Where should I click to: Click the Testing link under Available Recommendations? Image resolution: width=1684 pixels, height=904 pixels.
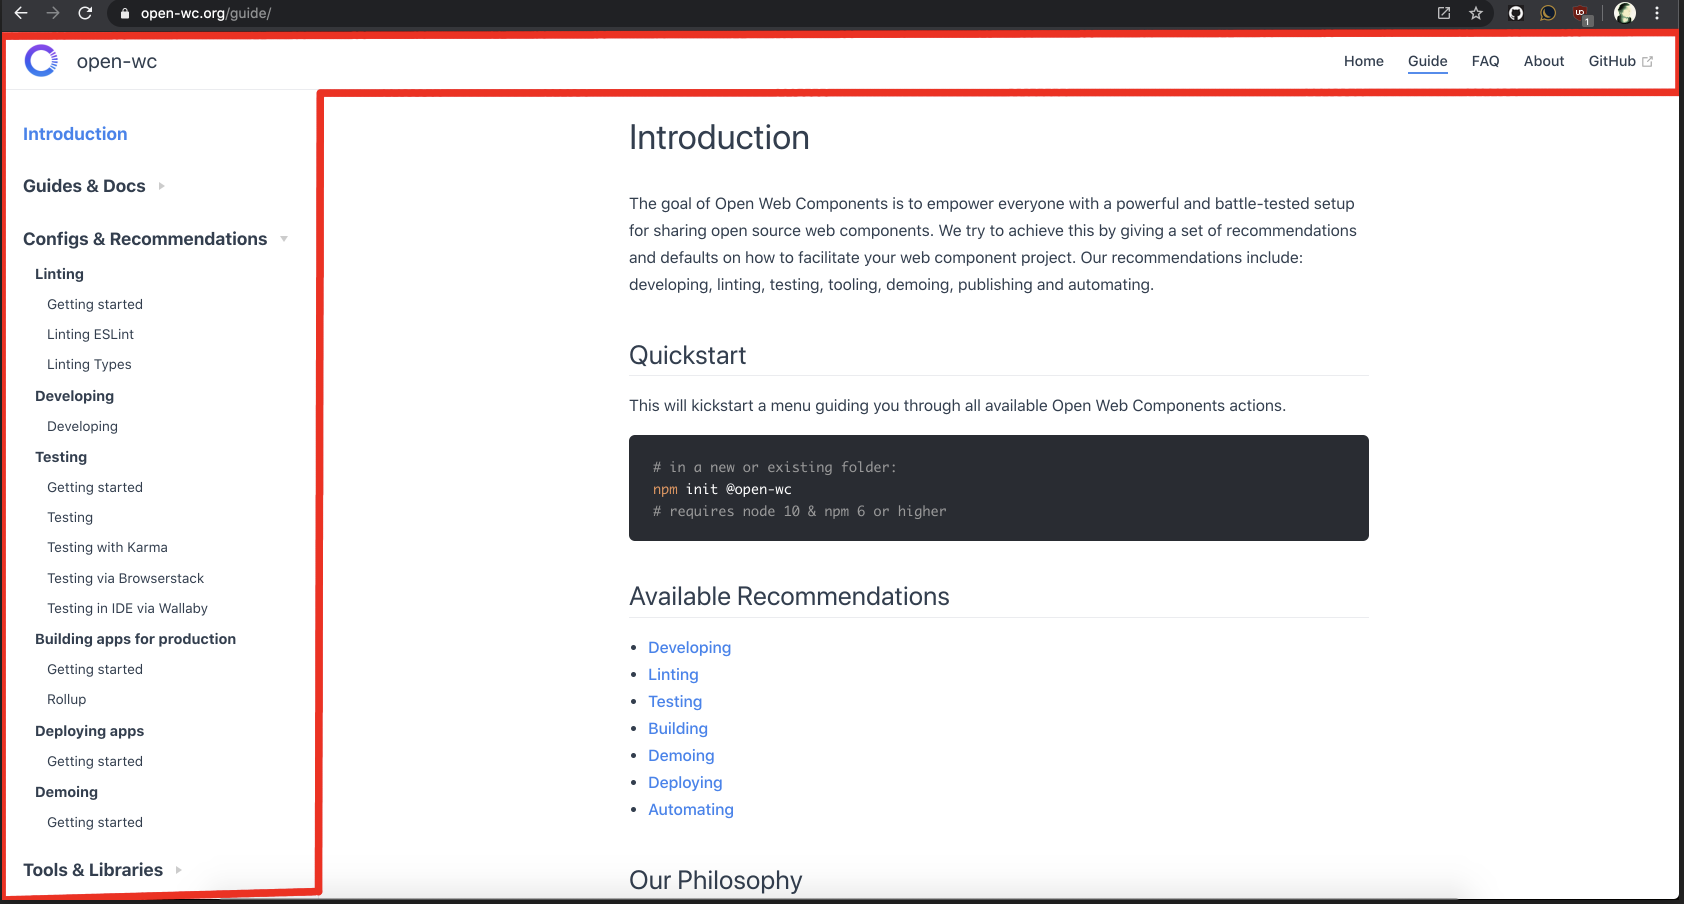tap(675, 701)
